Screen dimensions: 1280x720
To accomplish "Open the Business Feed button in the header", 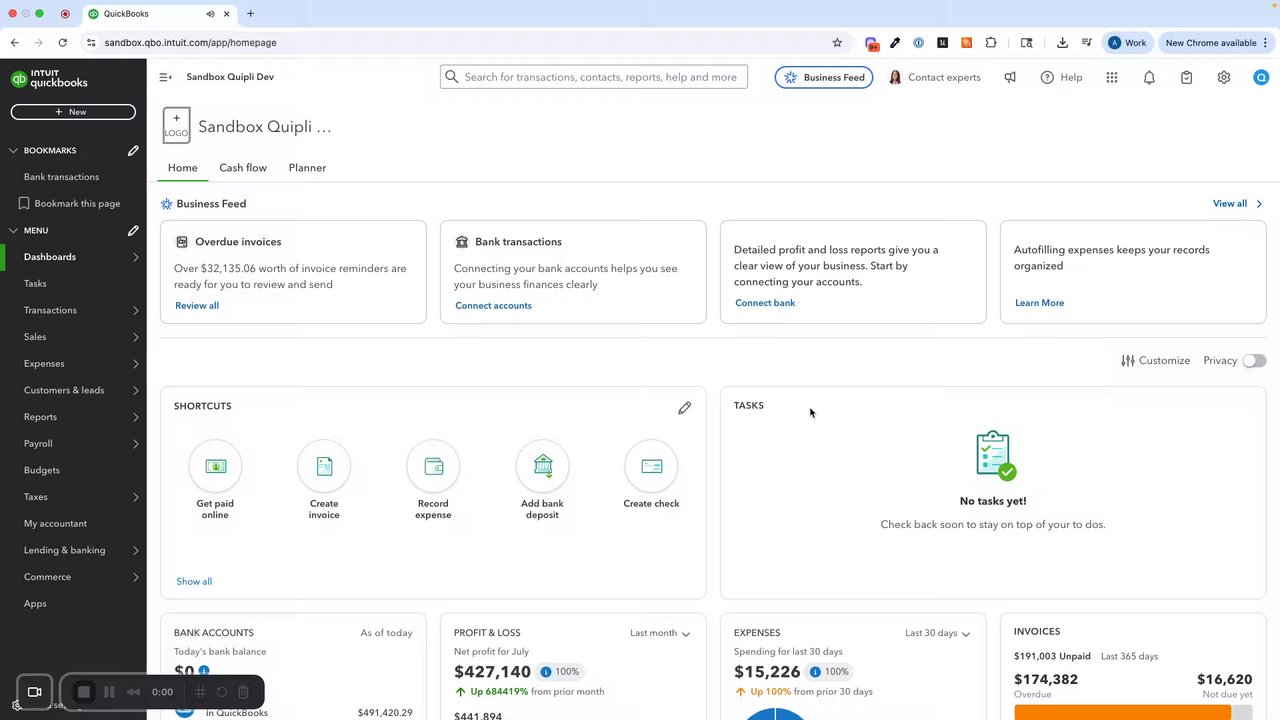I will click(824, 77).
